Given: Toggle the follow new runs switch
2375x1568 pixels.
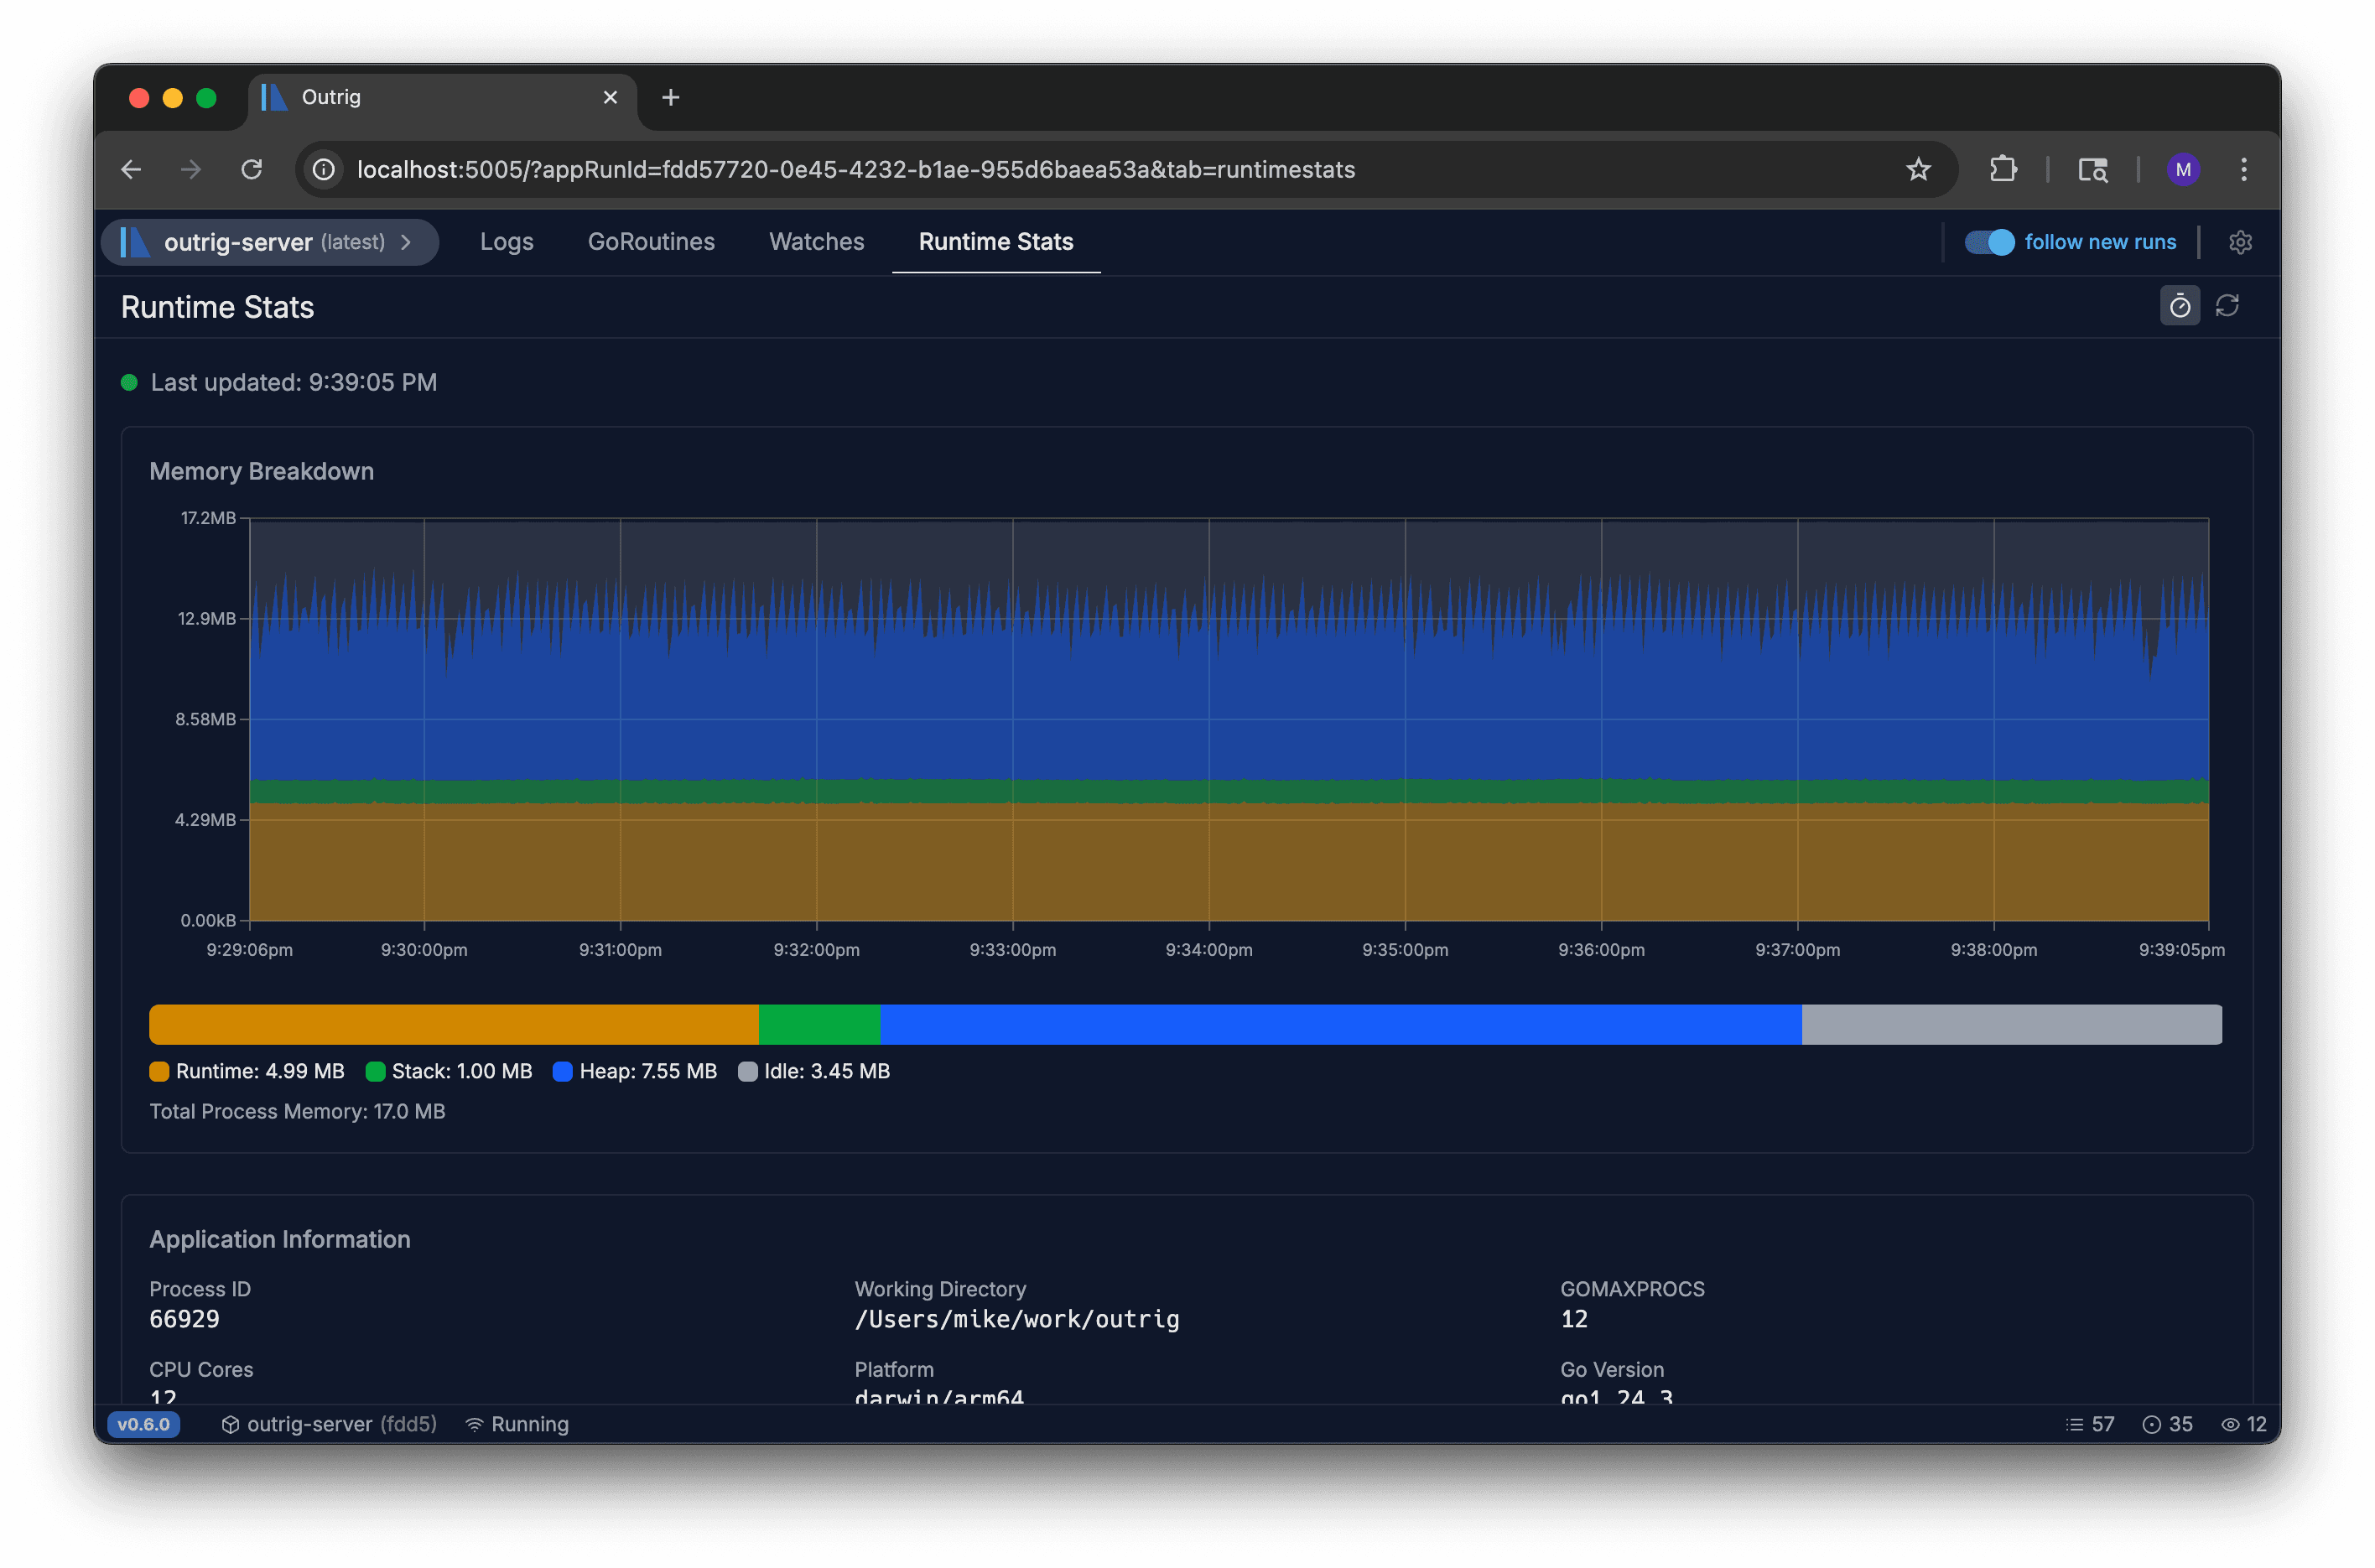Looking at the screenshot, I should [1989, 242].
